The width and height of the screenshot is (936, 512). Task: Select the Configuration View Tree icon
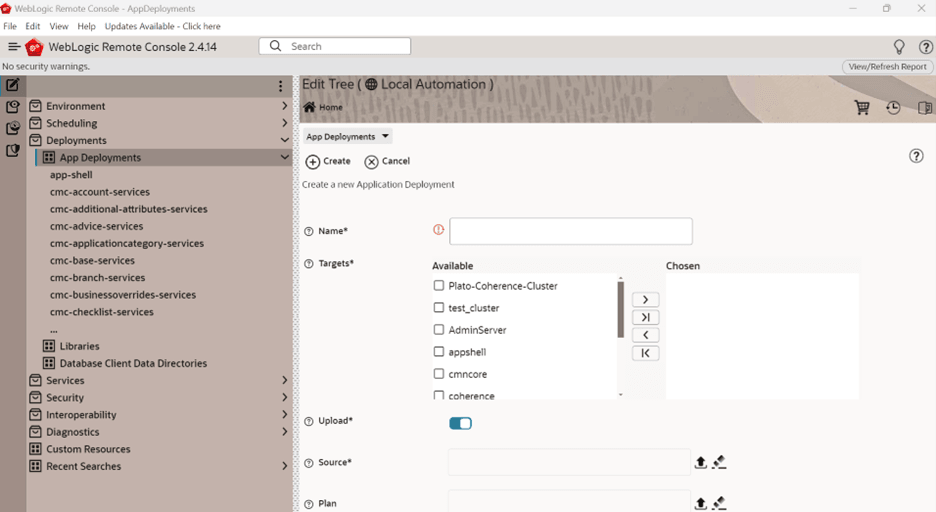coord(13,107)
